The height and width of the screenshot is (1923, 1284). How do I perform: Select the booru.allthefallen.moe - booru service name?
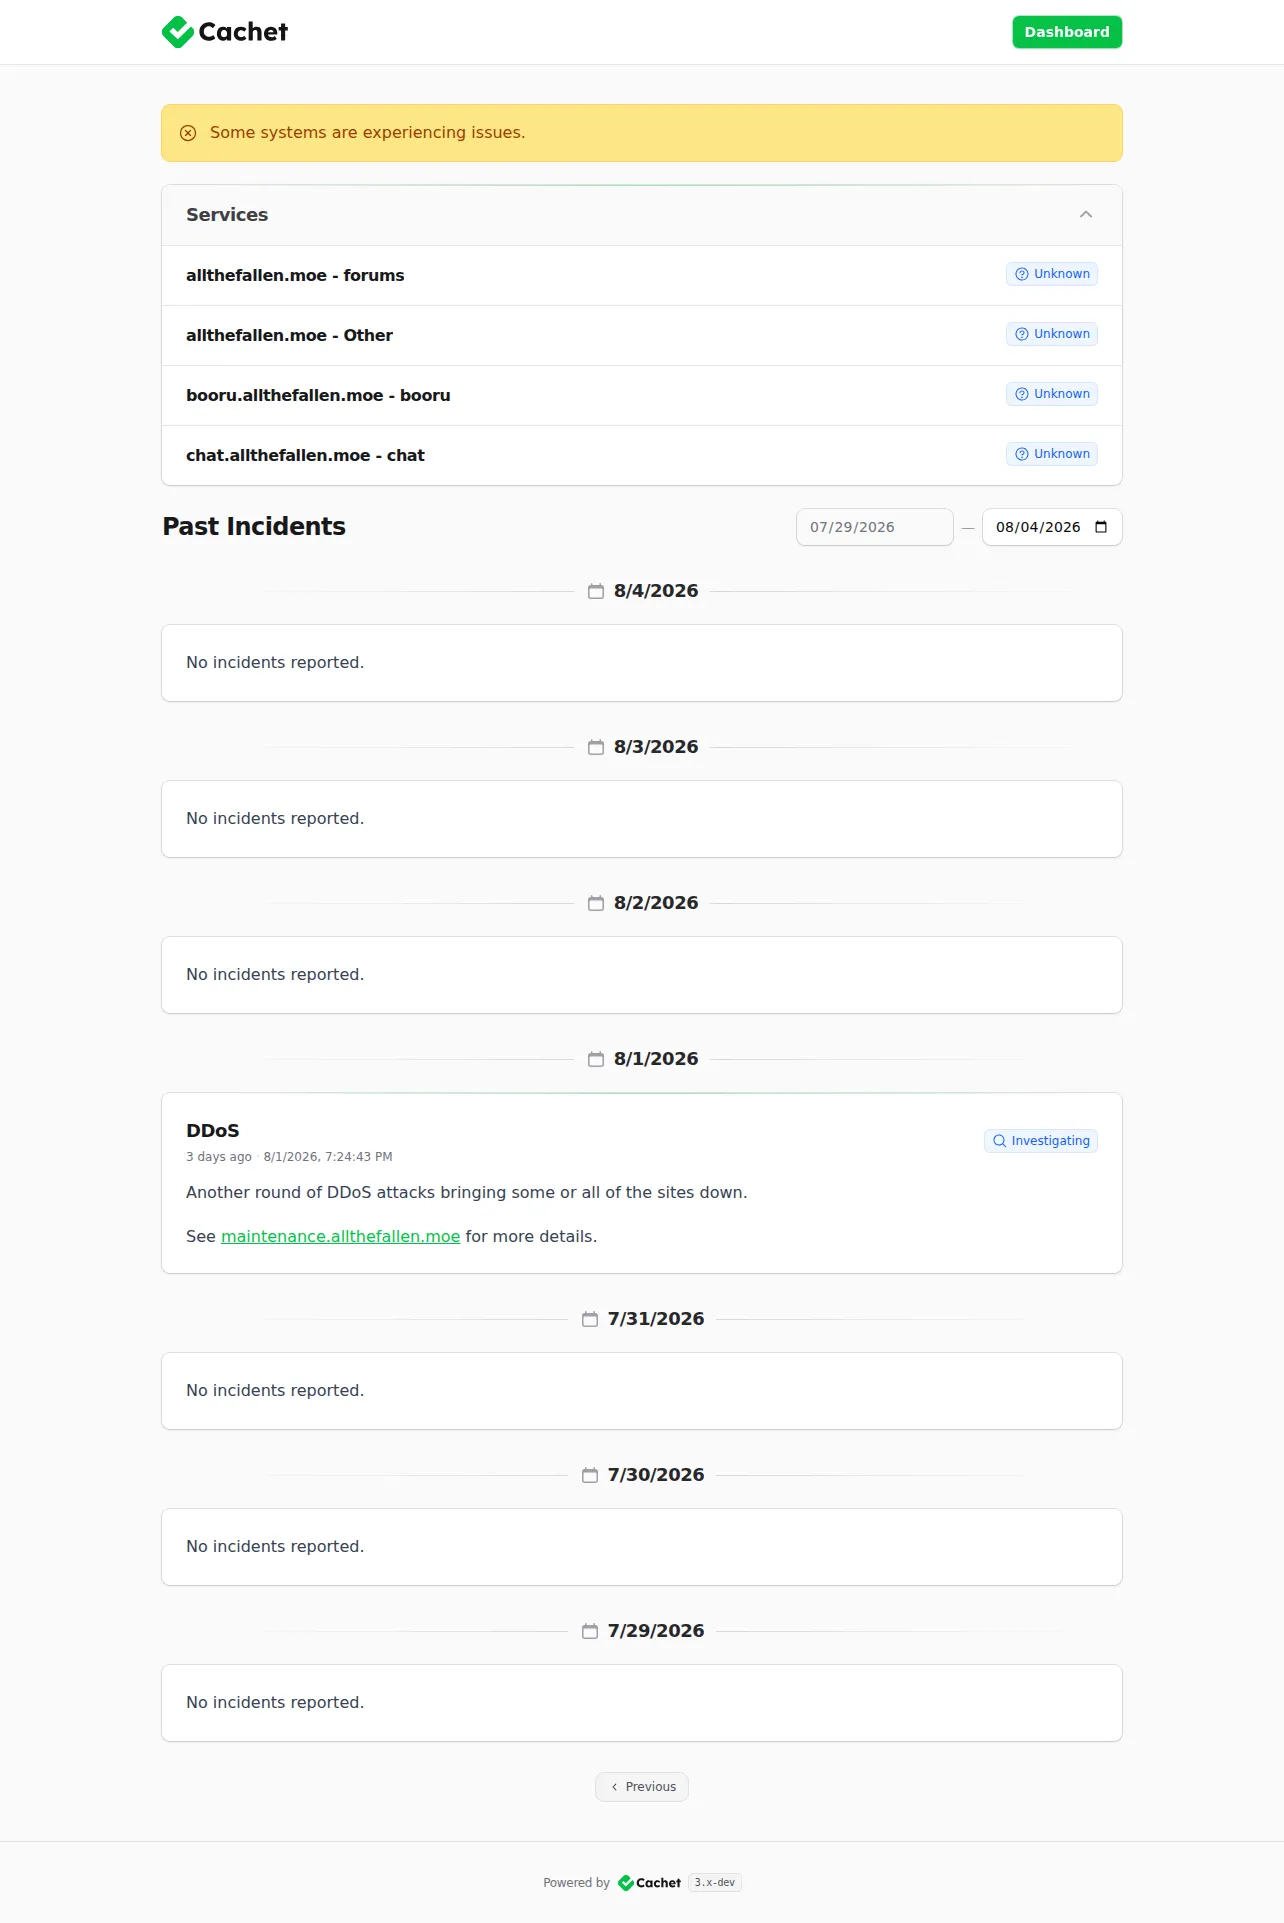click(x=318, y=395)
